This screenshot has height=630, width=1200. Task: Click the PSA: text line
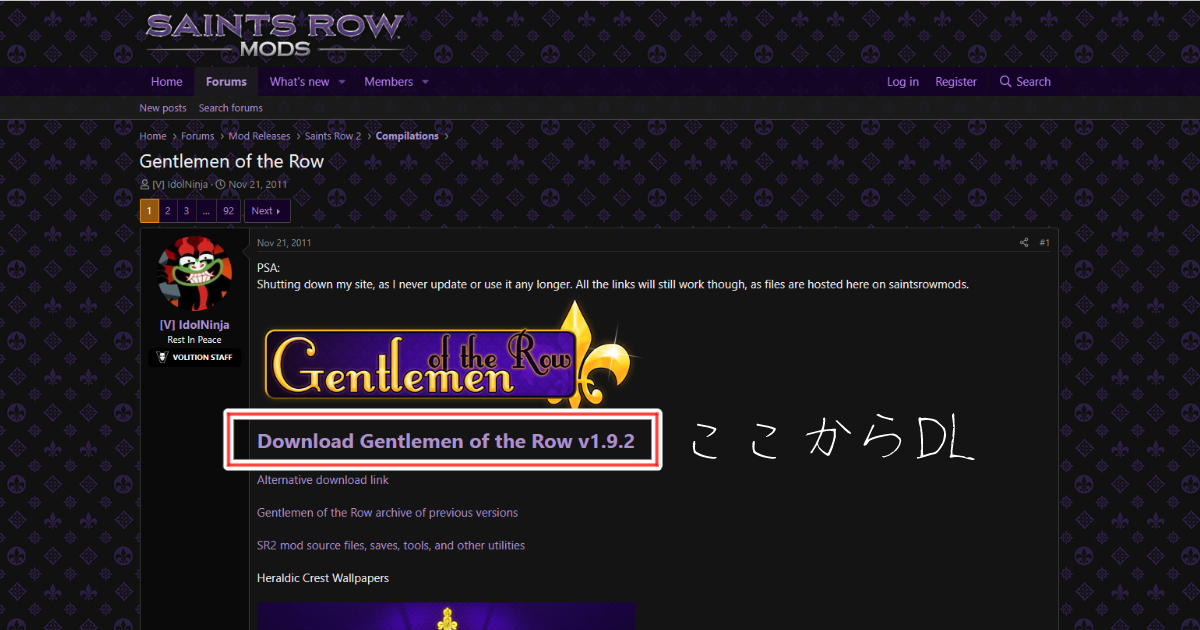click(268, 268)
